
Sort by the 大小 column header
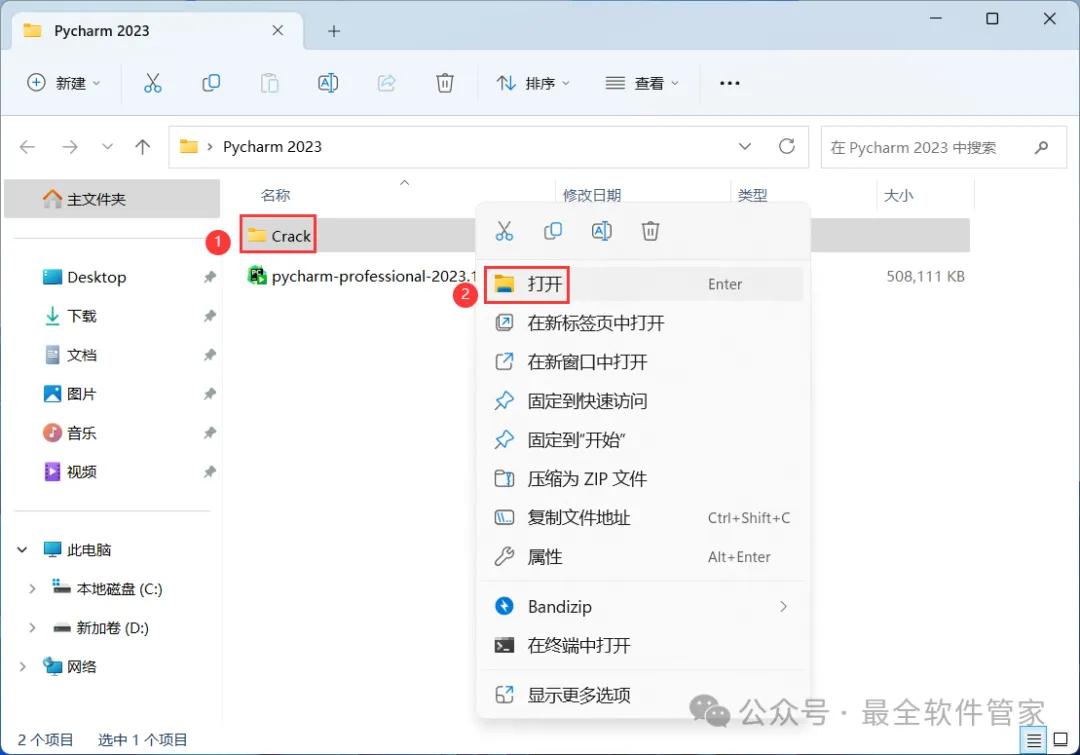(x=898, y=196)
